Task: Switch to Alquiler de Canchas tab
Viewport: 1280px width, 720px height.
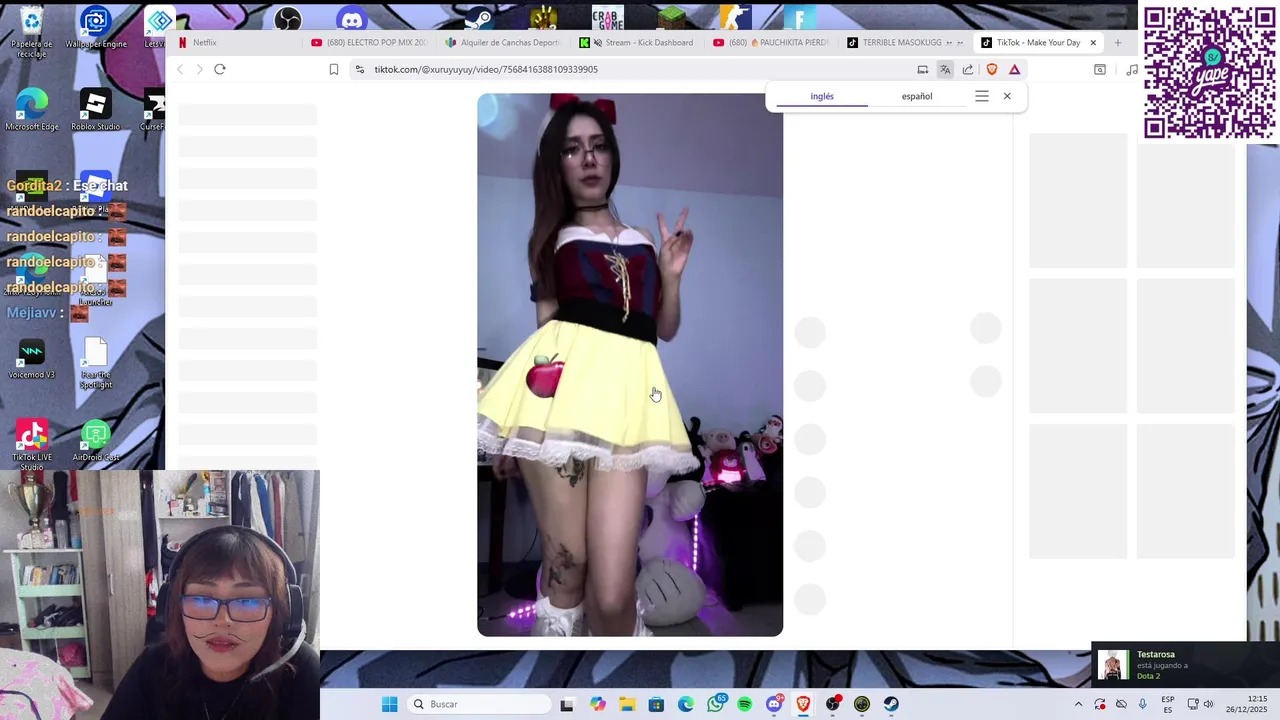Action: pyautogui.click(x=503, y=43)
